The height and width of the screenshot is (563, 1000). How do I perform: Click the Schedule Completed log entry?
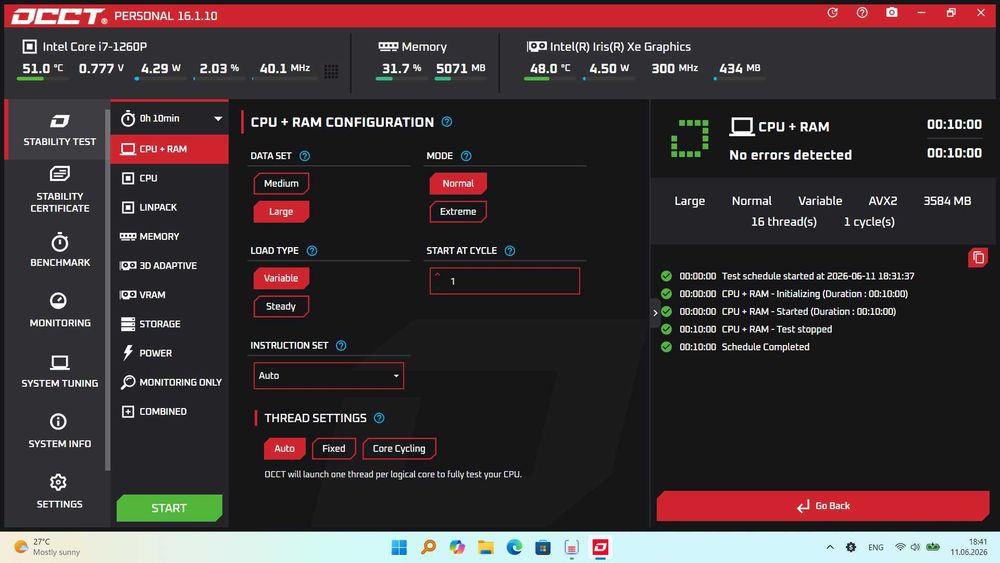coord(735,347)
